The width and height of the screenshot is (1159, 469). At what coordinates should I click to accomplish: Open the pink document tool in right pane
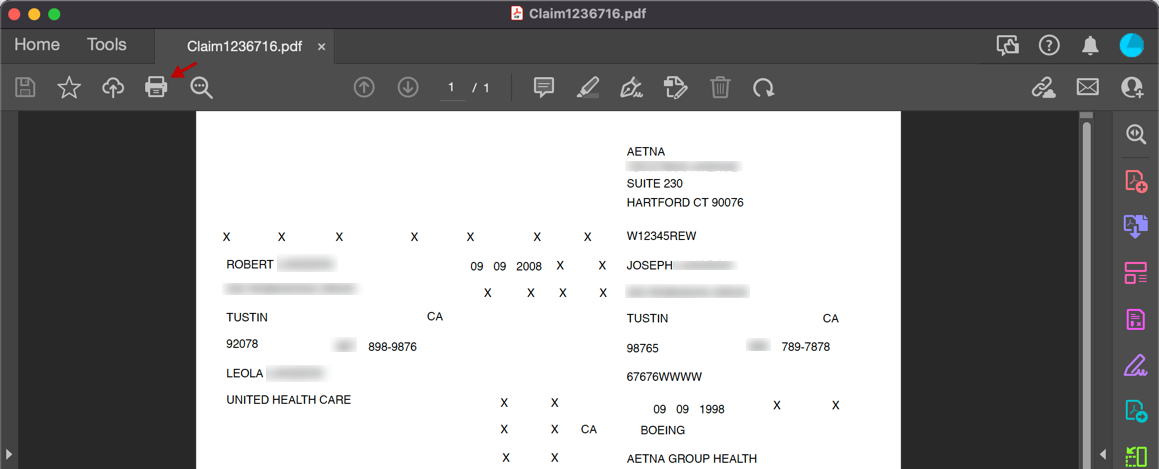[x=1135, y=319]
